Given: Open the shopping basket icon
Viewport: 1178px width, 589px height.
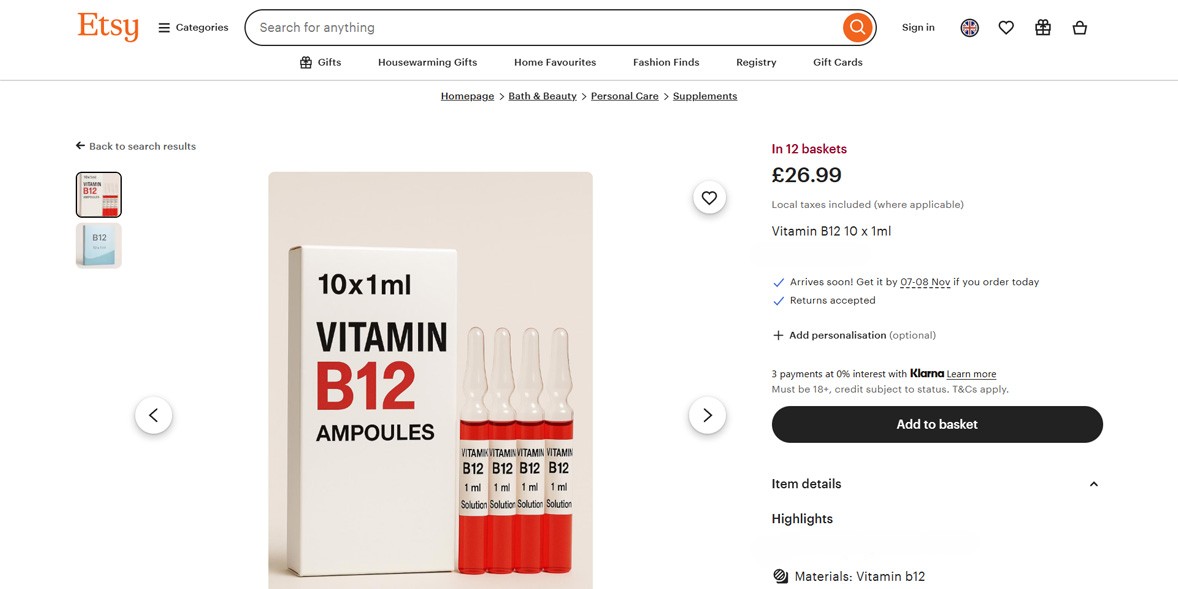Looking at the screenshot, I should tap(1080, 27).
